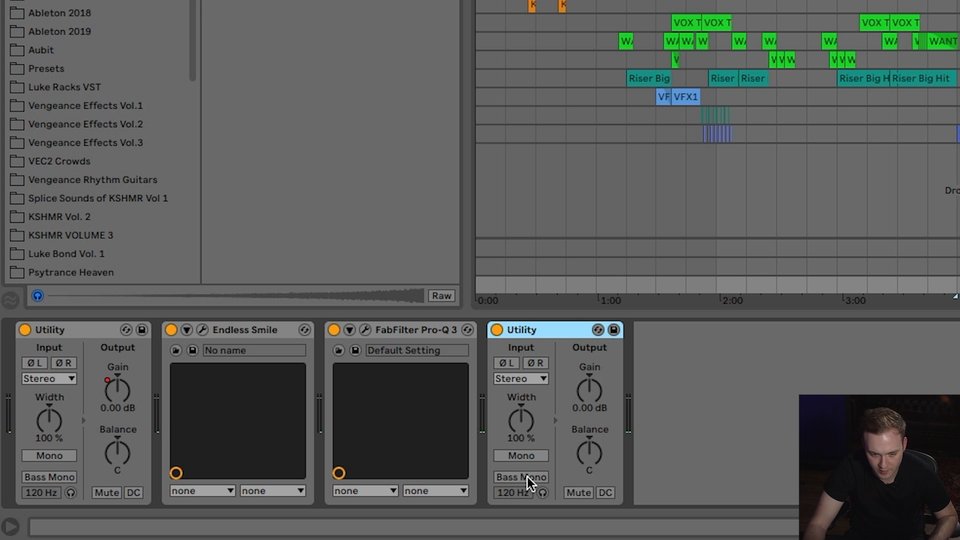Screen dimensions: 960x540
Task: Click the Default Setting preset field
Action: pyautogui.click(x=417, y=350)
